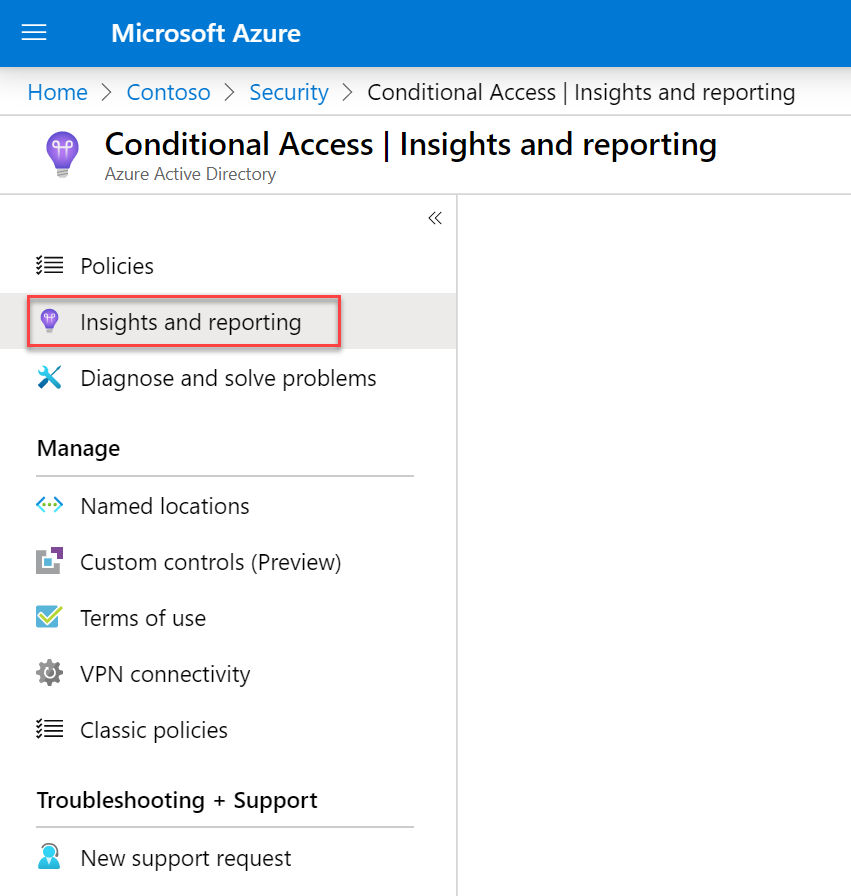The image size is (851, 896).
Task: Go to Home breadcrumb link
Action: coord(58,92)
